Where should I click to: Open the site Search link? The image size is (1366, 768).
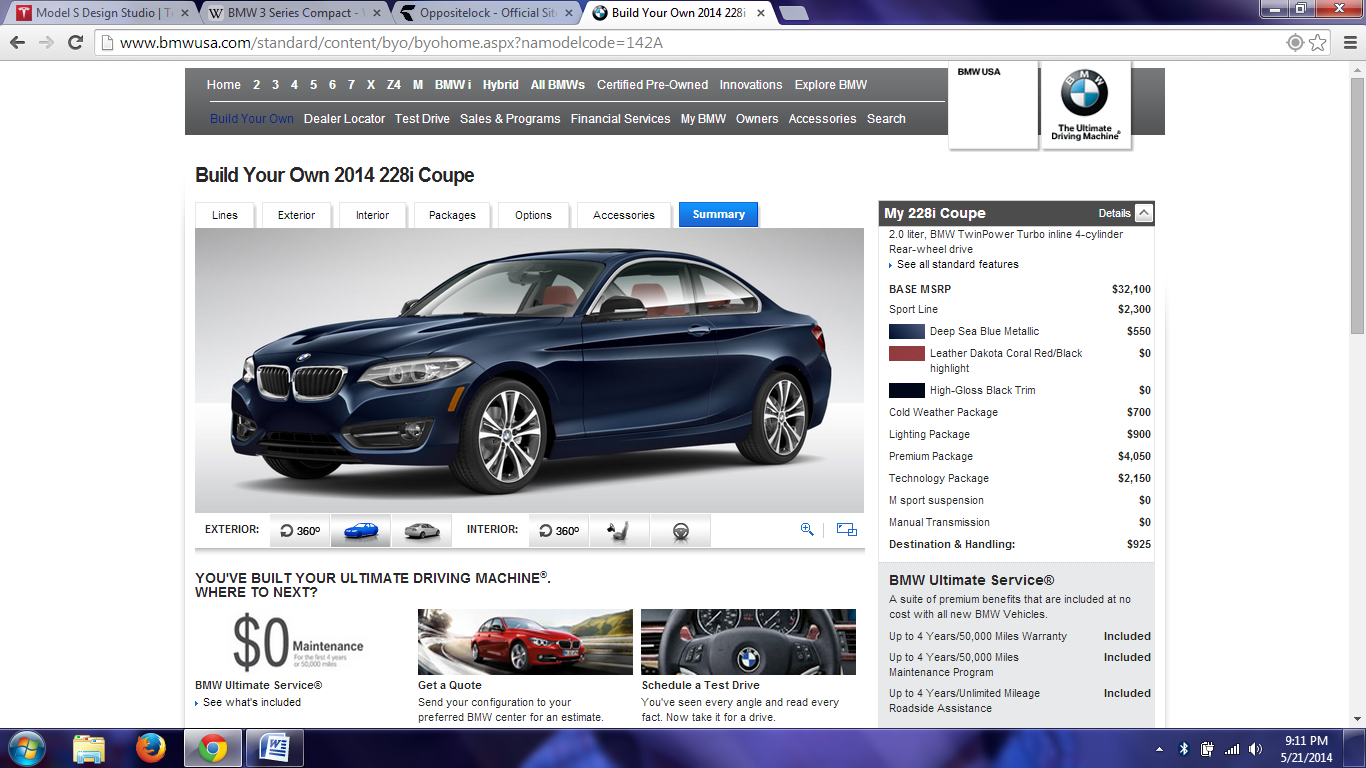point(886,119)
